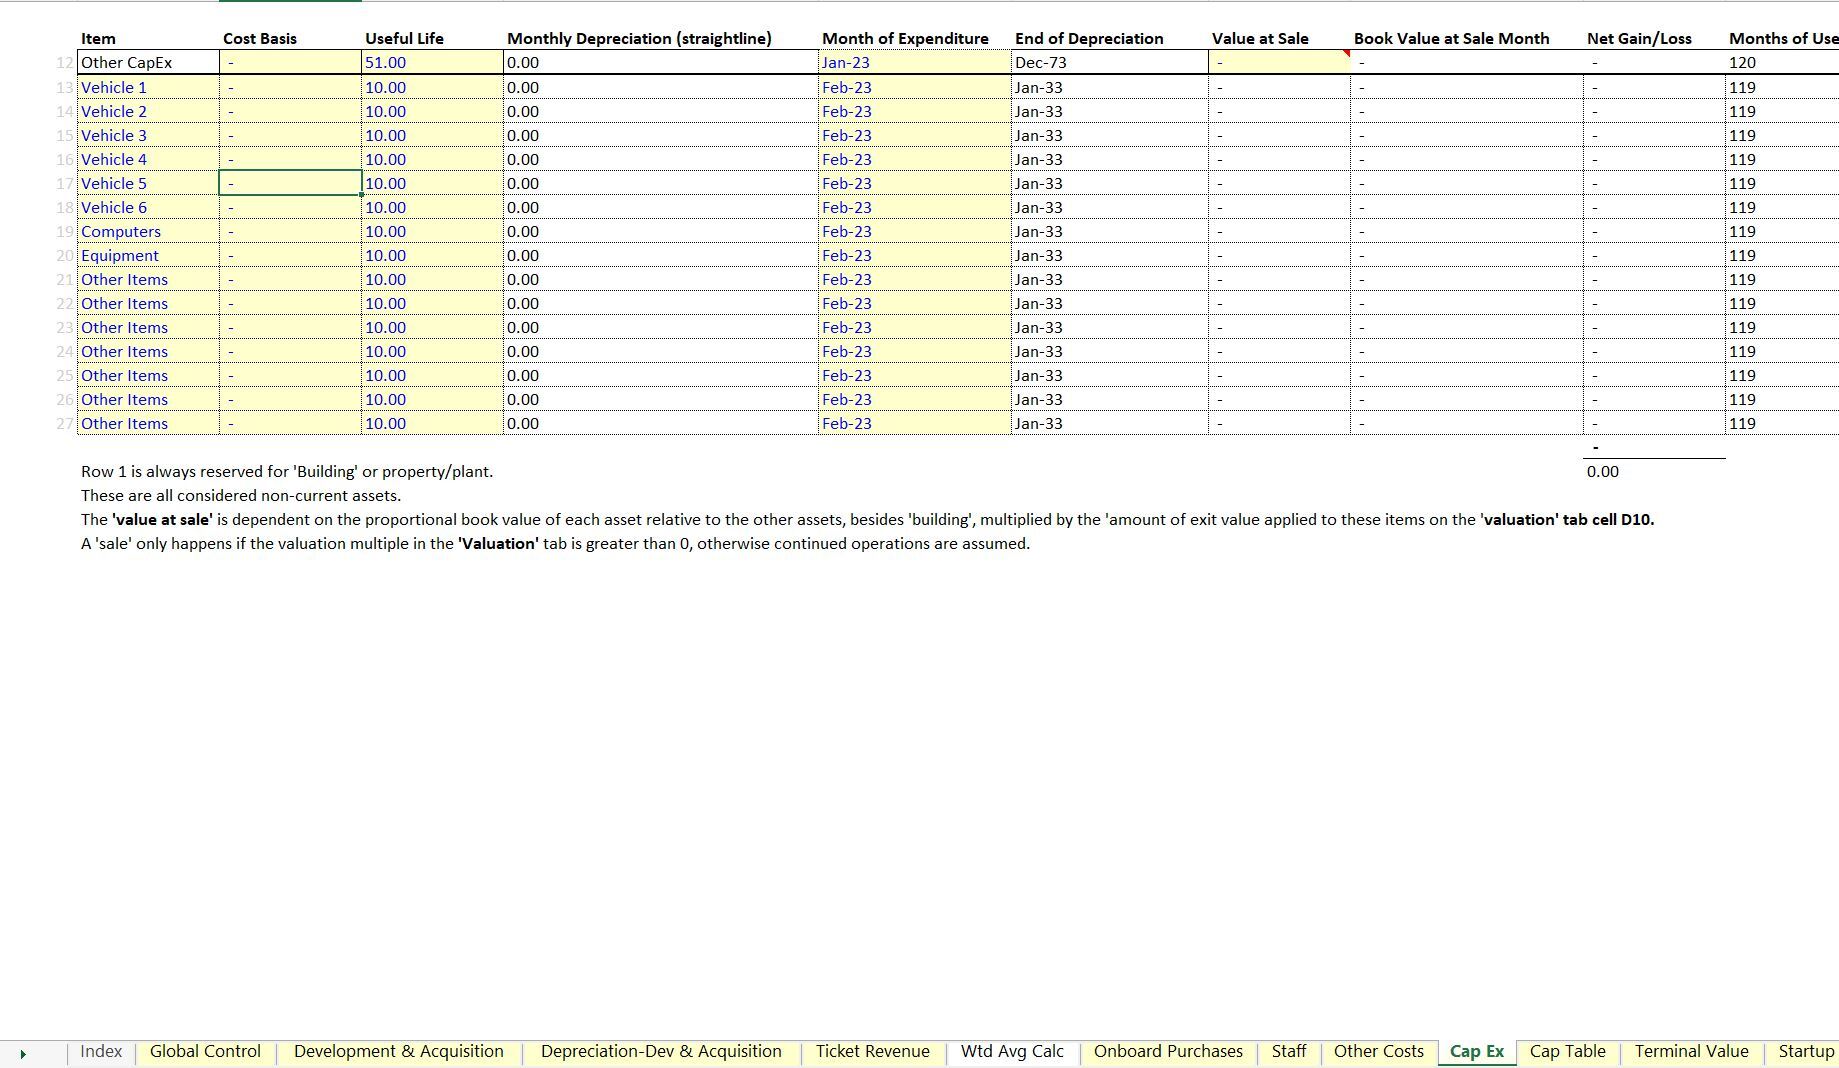Image resolution: width=1839 pixels, height=1068 pixels.
Task: Open the Wtd Avg Calc tab
Action: 1012,1052
